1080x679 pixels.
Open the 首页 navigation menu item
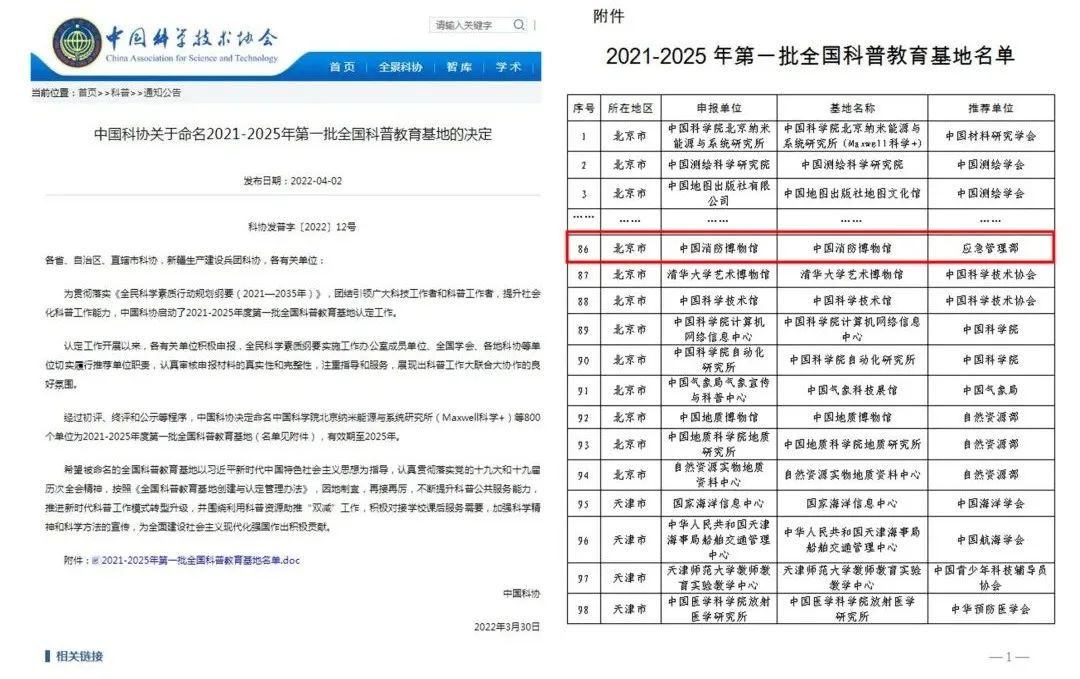click(342, 67)
